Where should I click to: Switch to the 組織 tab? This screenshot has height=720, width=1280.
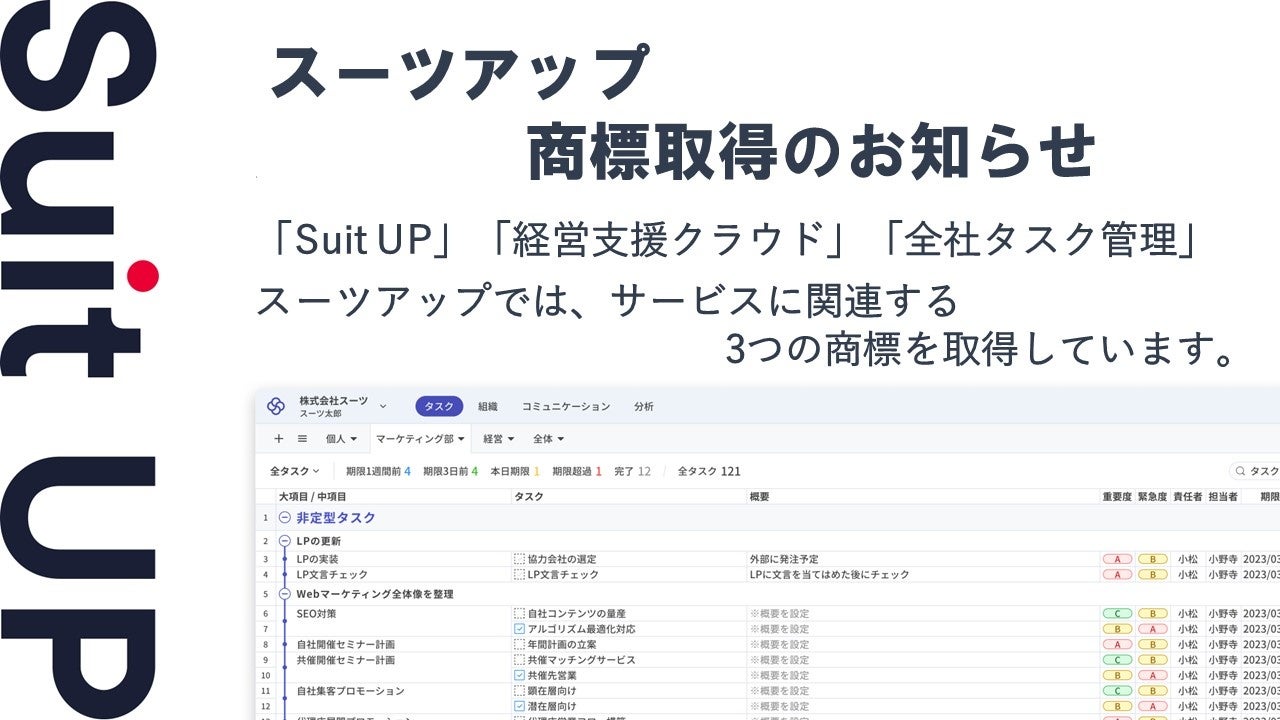click(488, 407)
